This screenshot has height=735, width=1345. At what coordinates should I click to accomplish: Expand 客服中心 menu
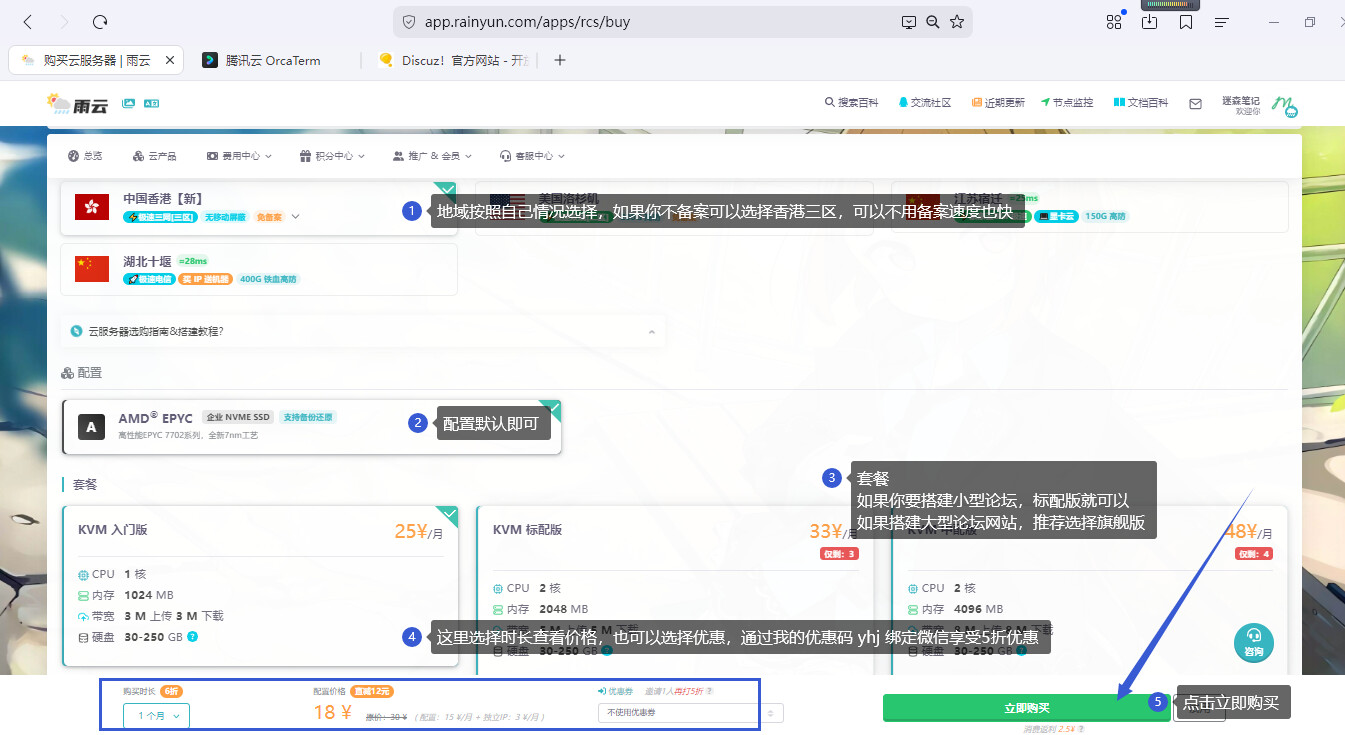coord(532,156)
